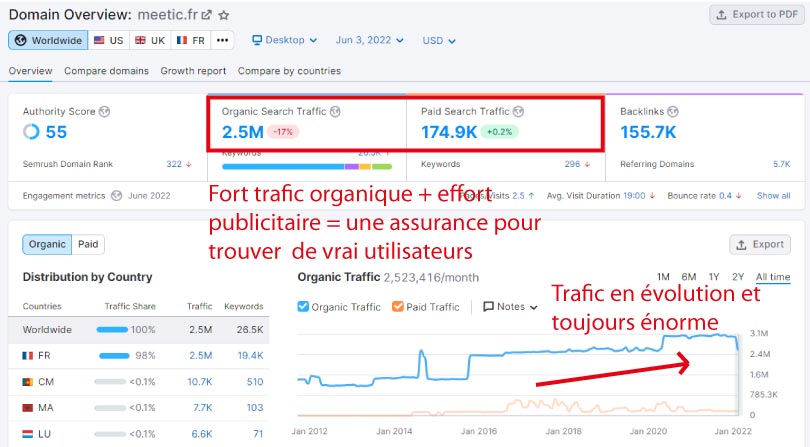Viewport: 810px width, 447px height.
Task: Open meetic.fr external link icon
Action: (x=207, y=15)
